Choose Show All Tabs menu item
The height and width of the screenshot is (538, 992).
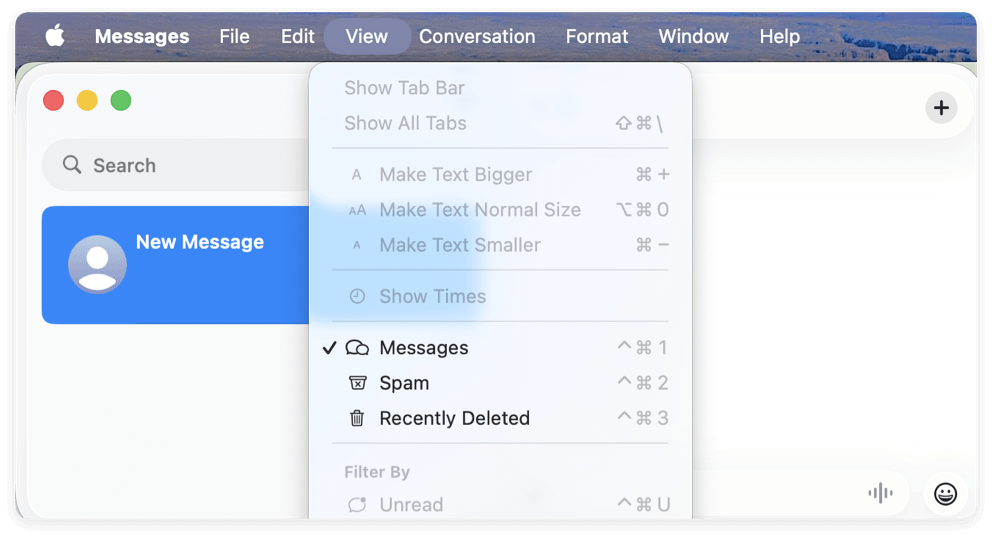pyautogui.click(x=500, y=123)
